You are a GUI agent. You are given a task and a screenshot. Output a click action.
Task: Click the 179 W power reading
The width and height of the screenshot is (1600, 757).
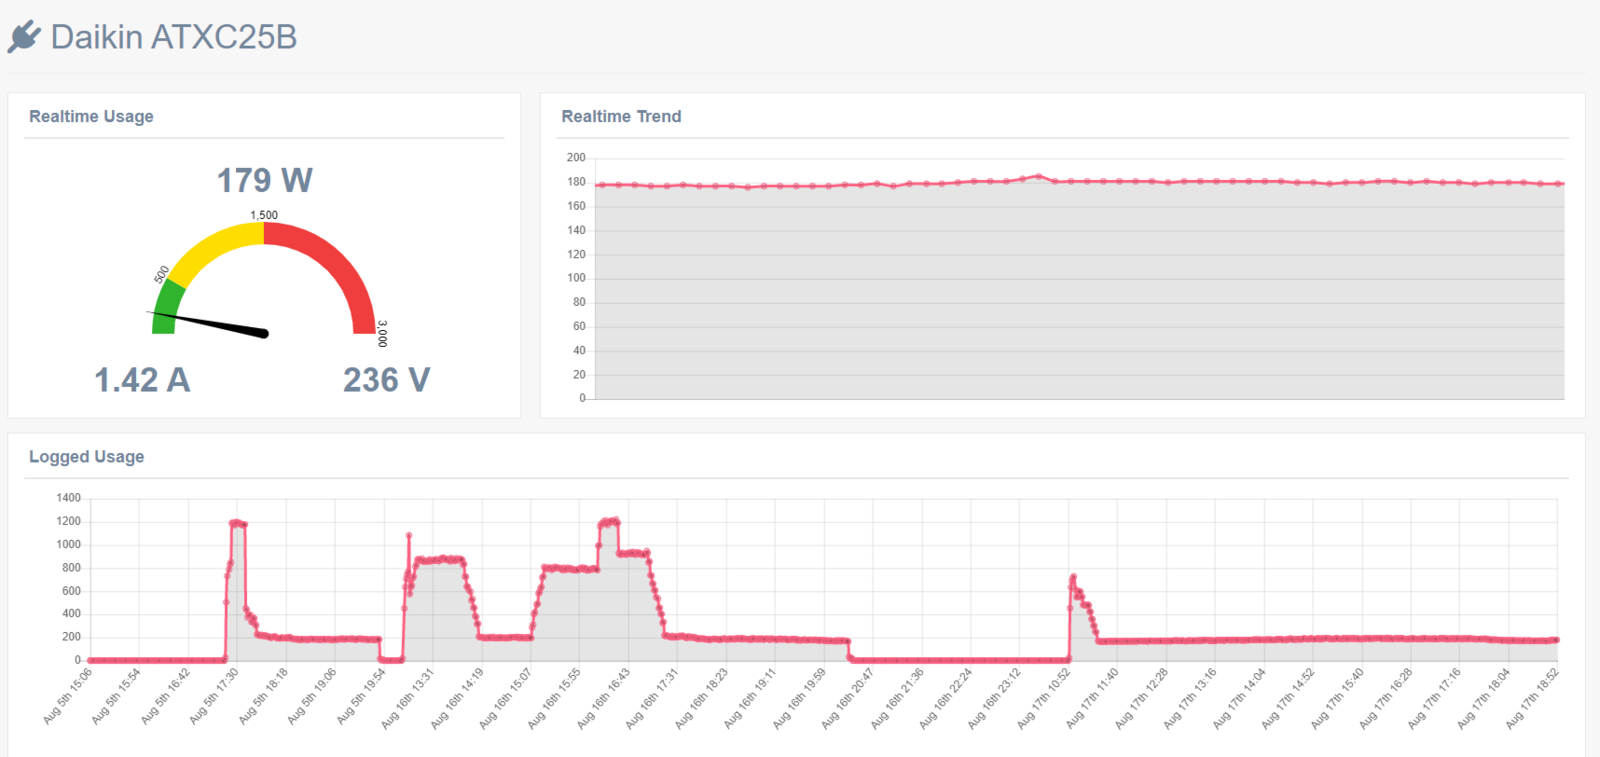point(265,180)
